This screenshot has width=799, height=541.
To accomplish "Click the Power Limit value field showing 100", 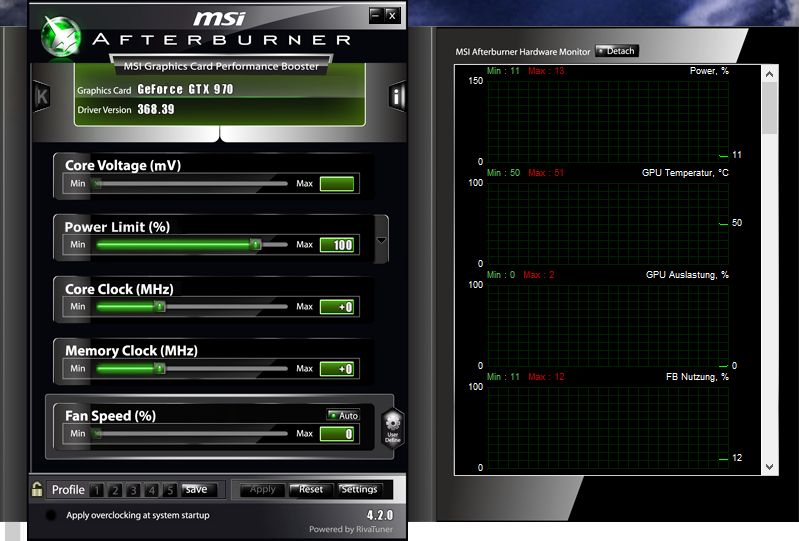I will click(x=337, y=245).
